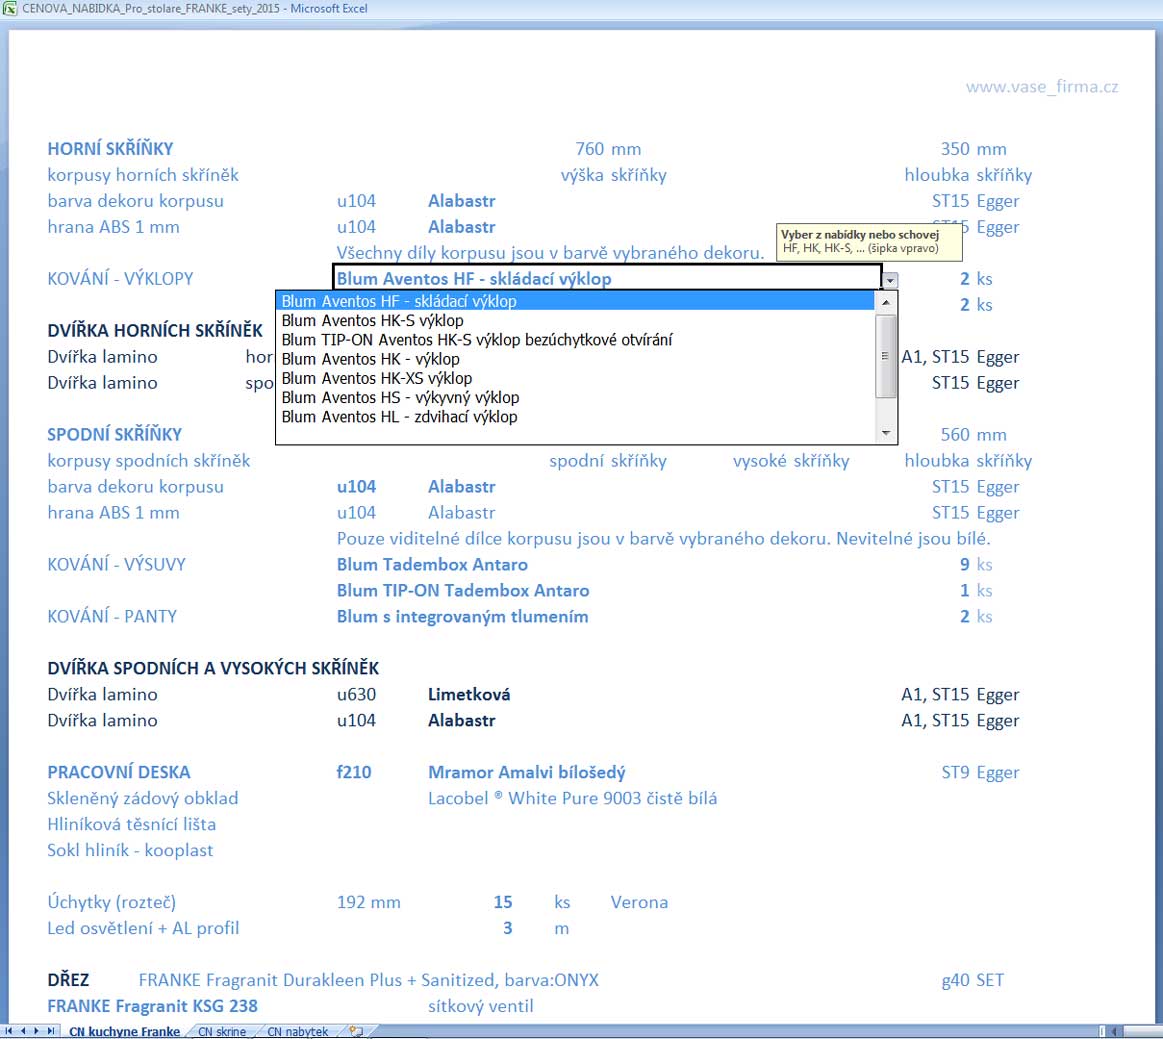Screen dimensions: 1163x1039
Task: Select the Skleněný zádový obklad label
Action: coord(143,798)
